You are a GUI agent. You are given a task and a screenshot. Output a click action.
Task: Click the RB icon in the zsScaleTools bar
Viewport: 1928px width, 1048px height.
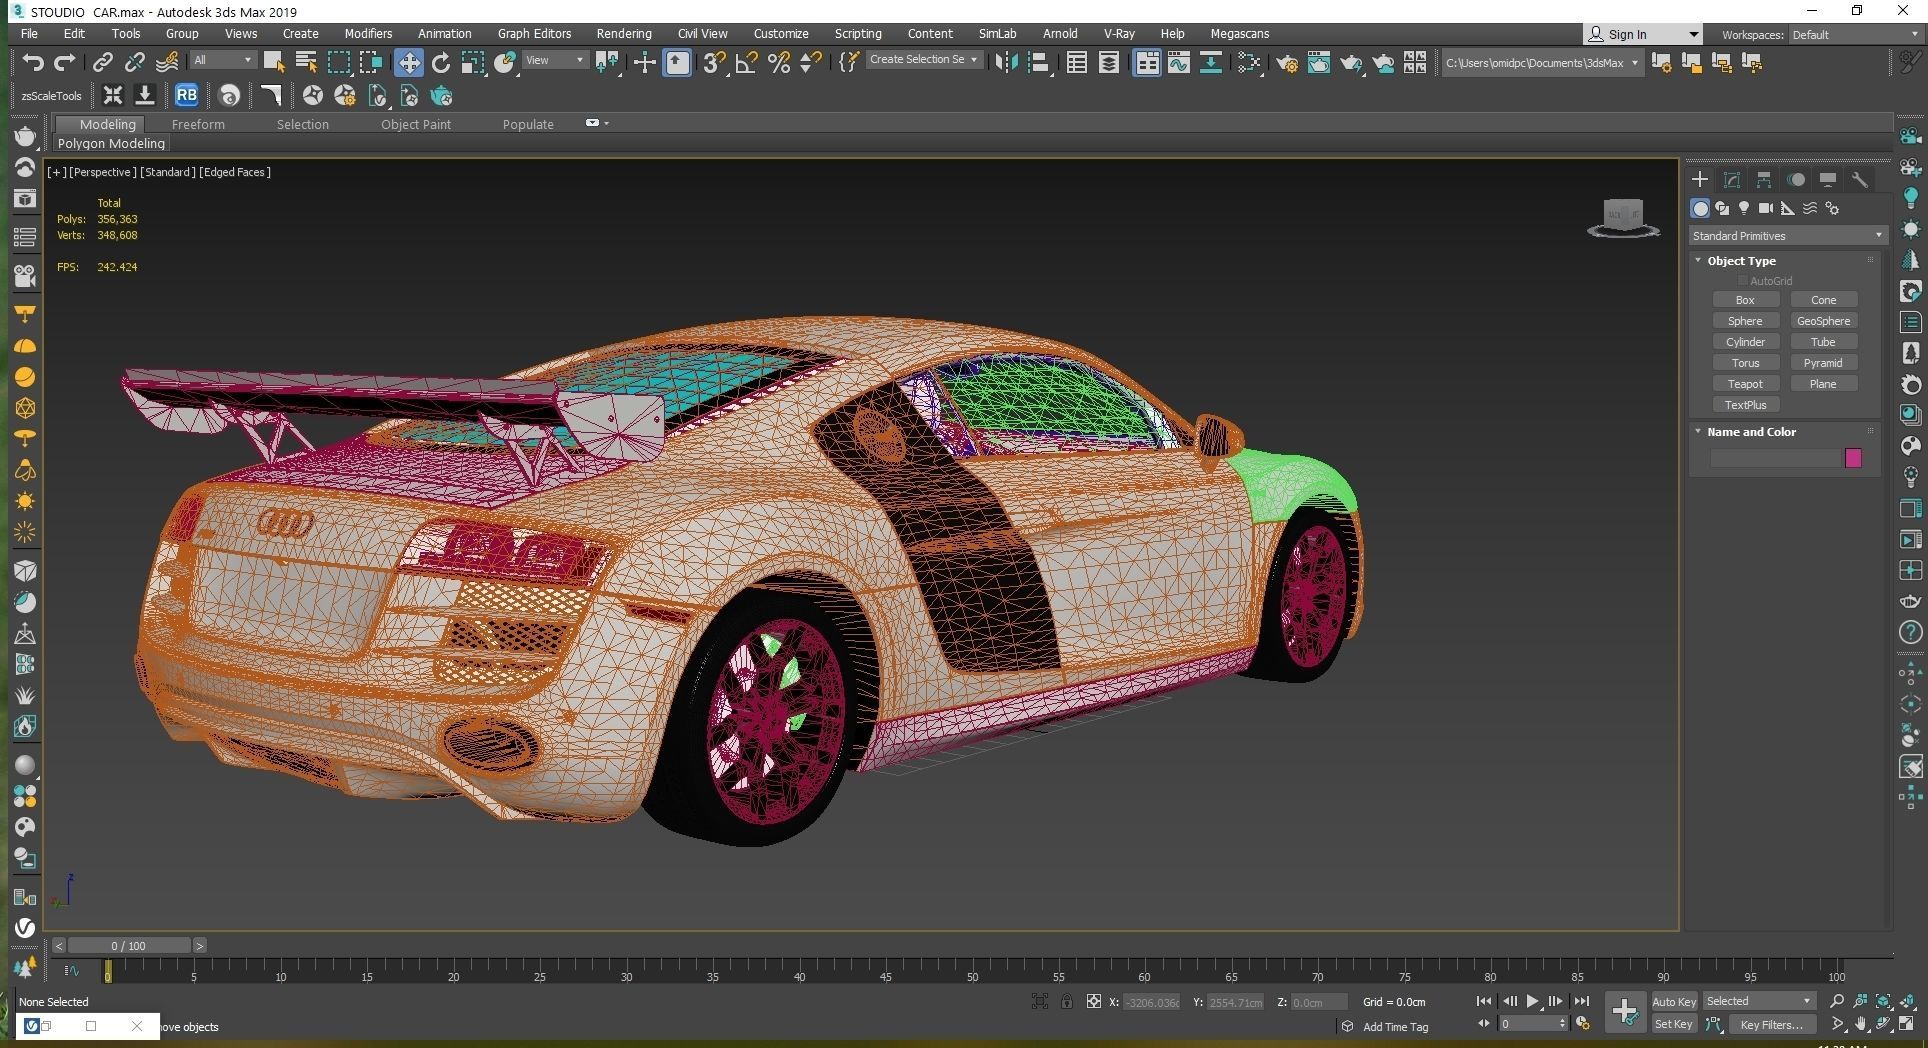[x=186, y=95]
